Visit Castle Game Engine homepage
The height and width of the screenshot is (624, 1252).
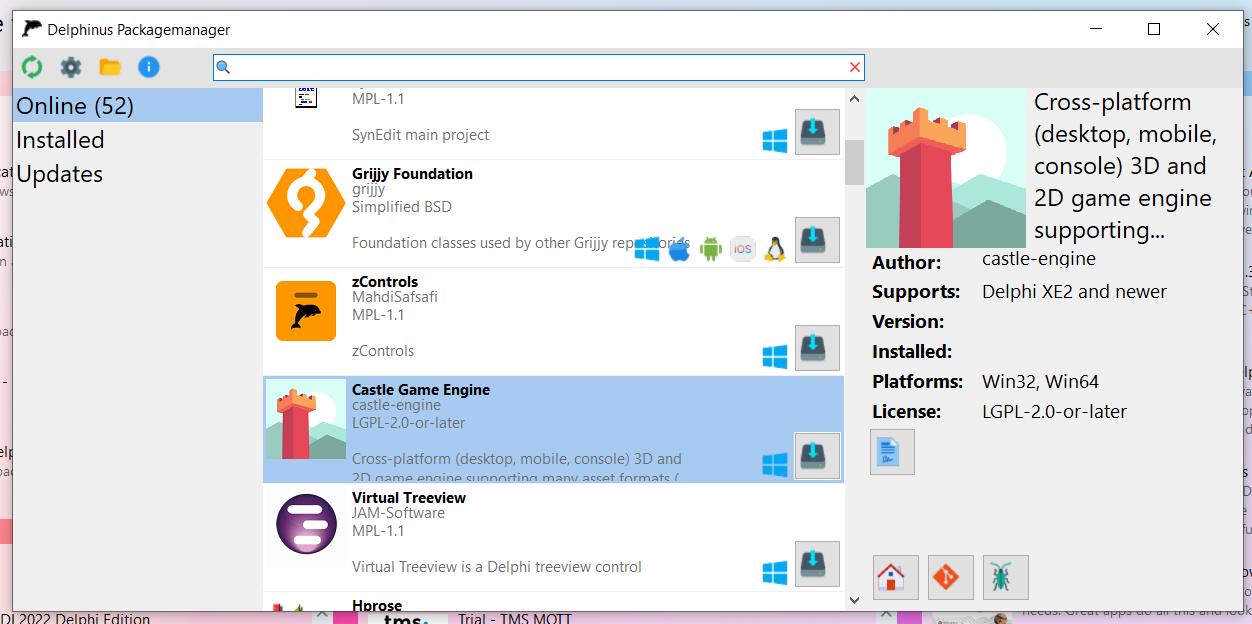pyautogui.click(x=895, y=577)
